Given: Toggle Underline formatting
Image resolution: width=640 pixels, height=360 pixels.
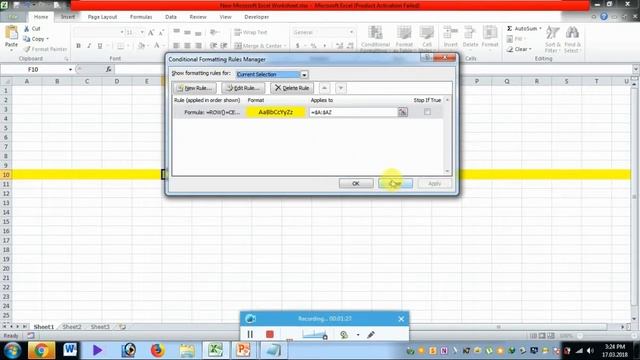Looking at the screenshot, I should tap(100, 46).
